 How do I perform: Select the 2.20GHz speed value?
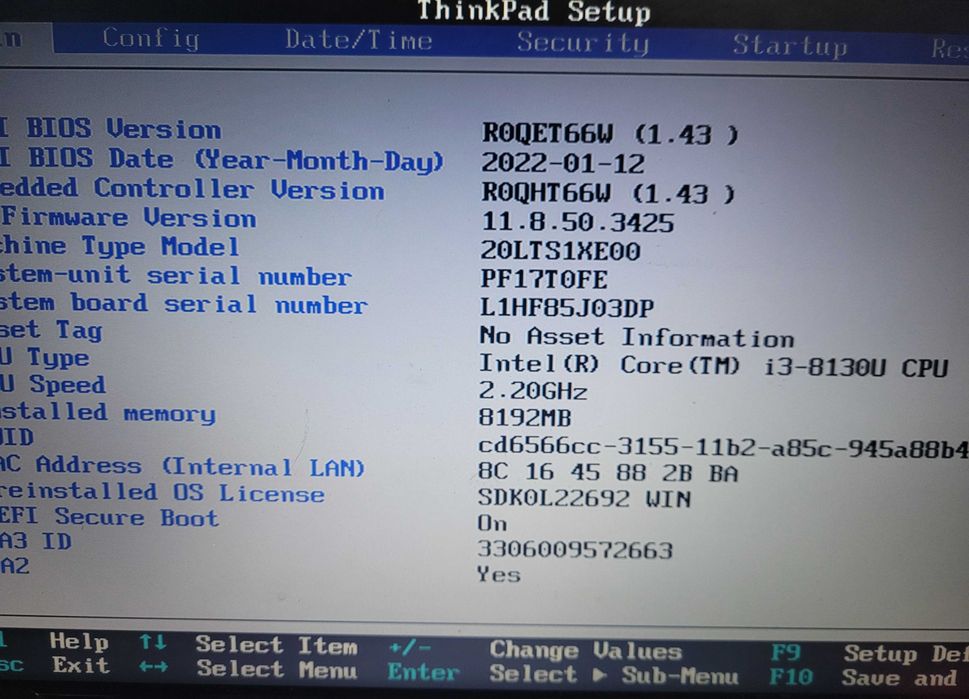point(533,391)
